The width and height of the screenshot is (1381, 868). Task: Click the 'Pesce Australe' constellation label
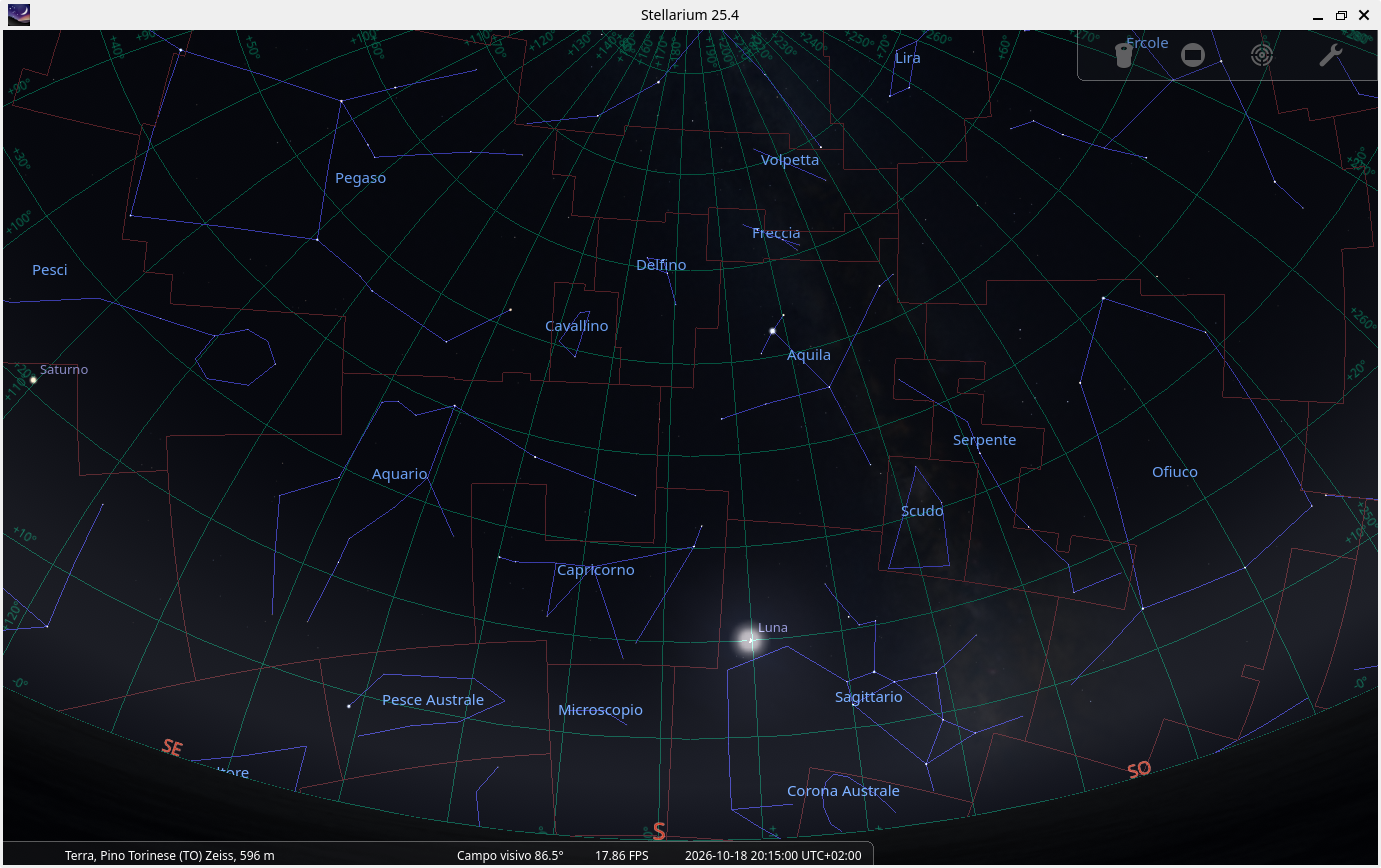(x=433, y=700)
